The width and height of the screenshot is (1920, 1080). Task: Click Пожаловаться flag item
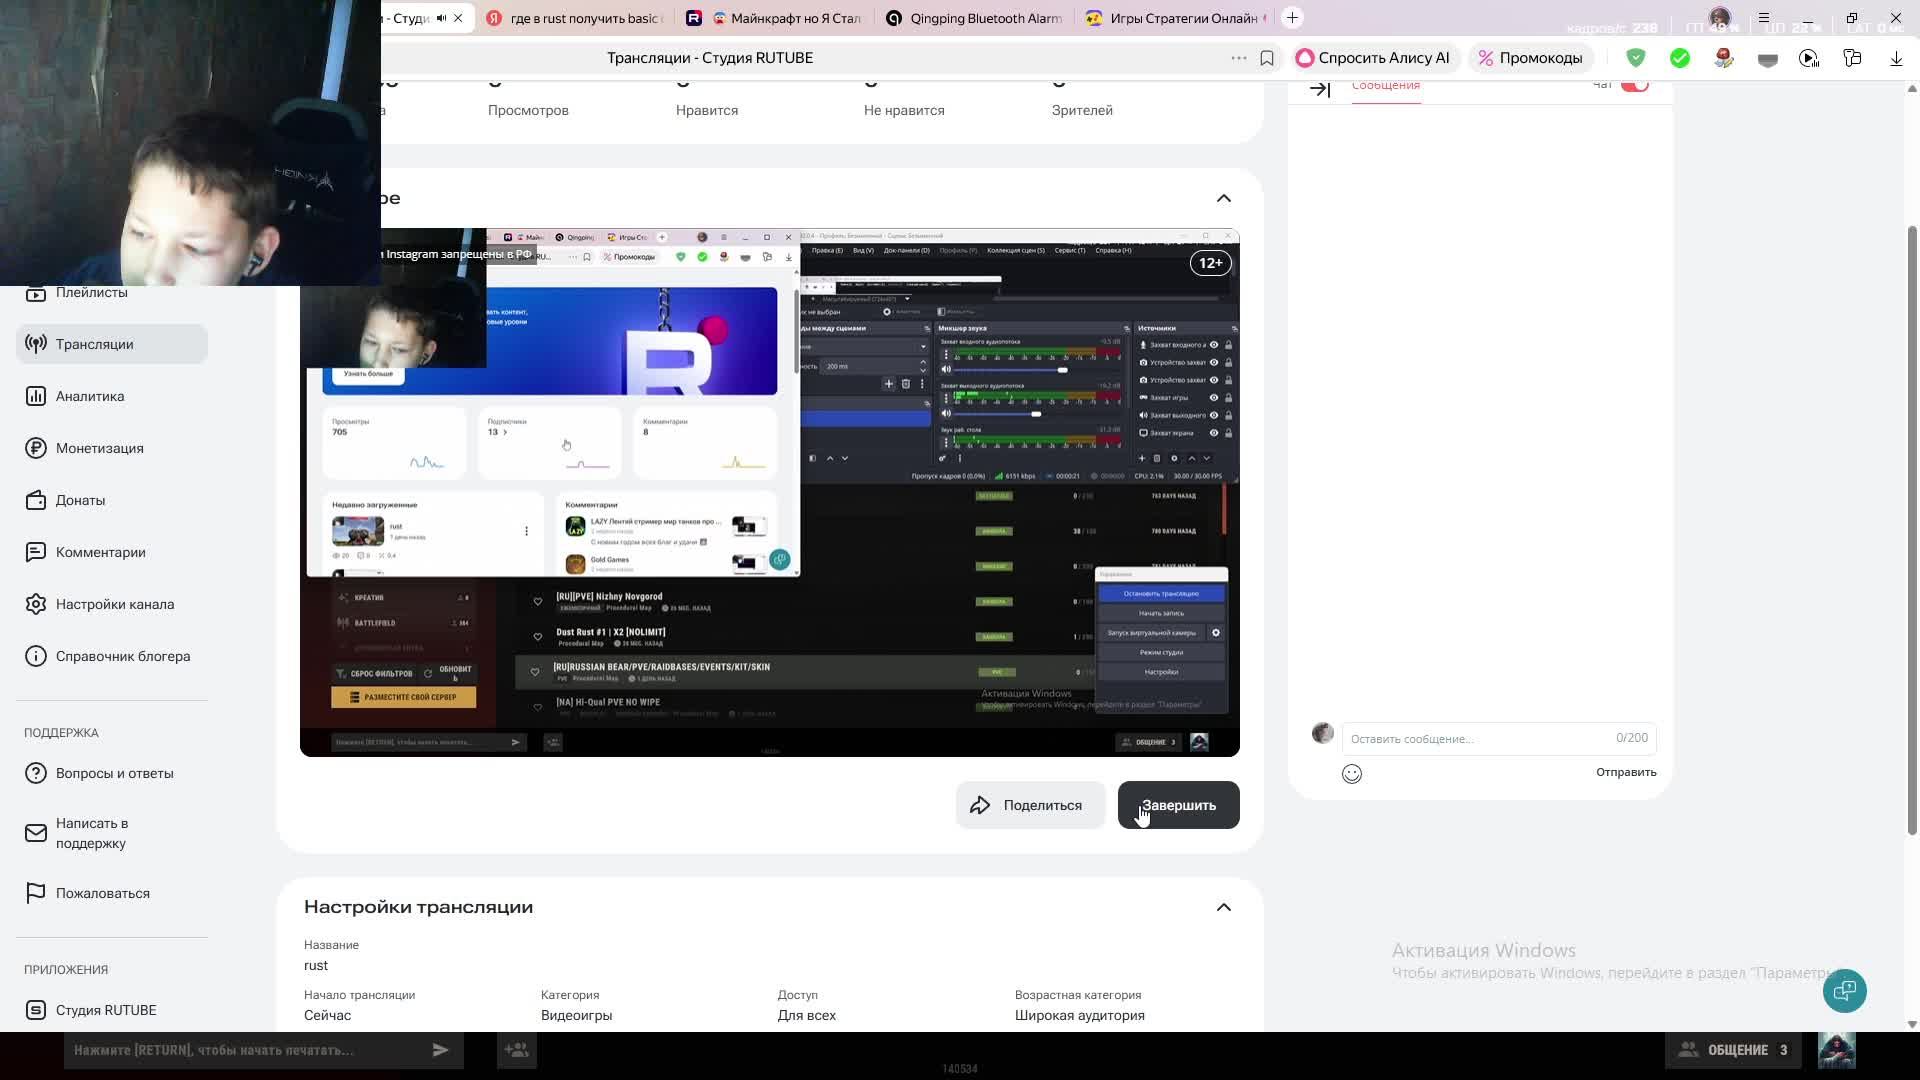[x=112, y=893]
